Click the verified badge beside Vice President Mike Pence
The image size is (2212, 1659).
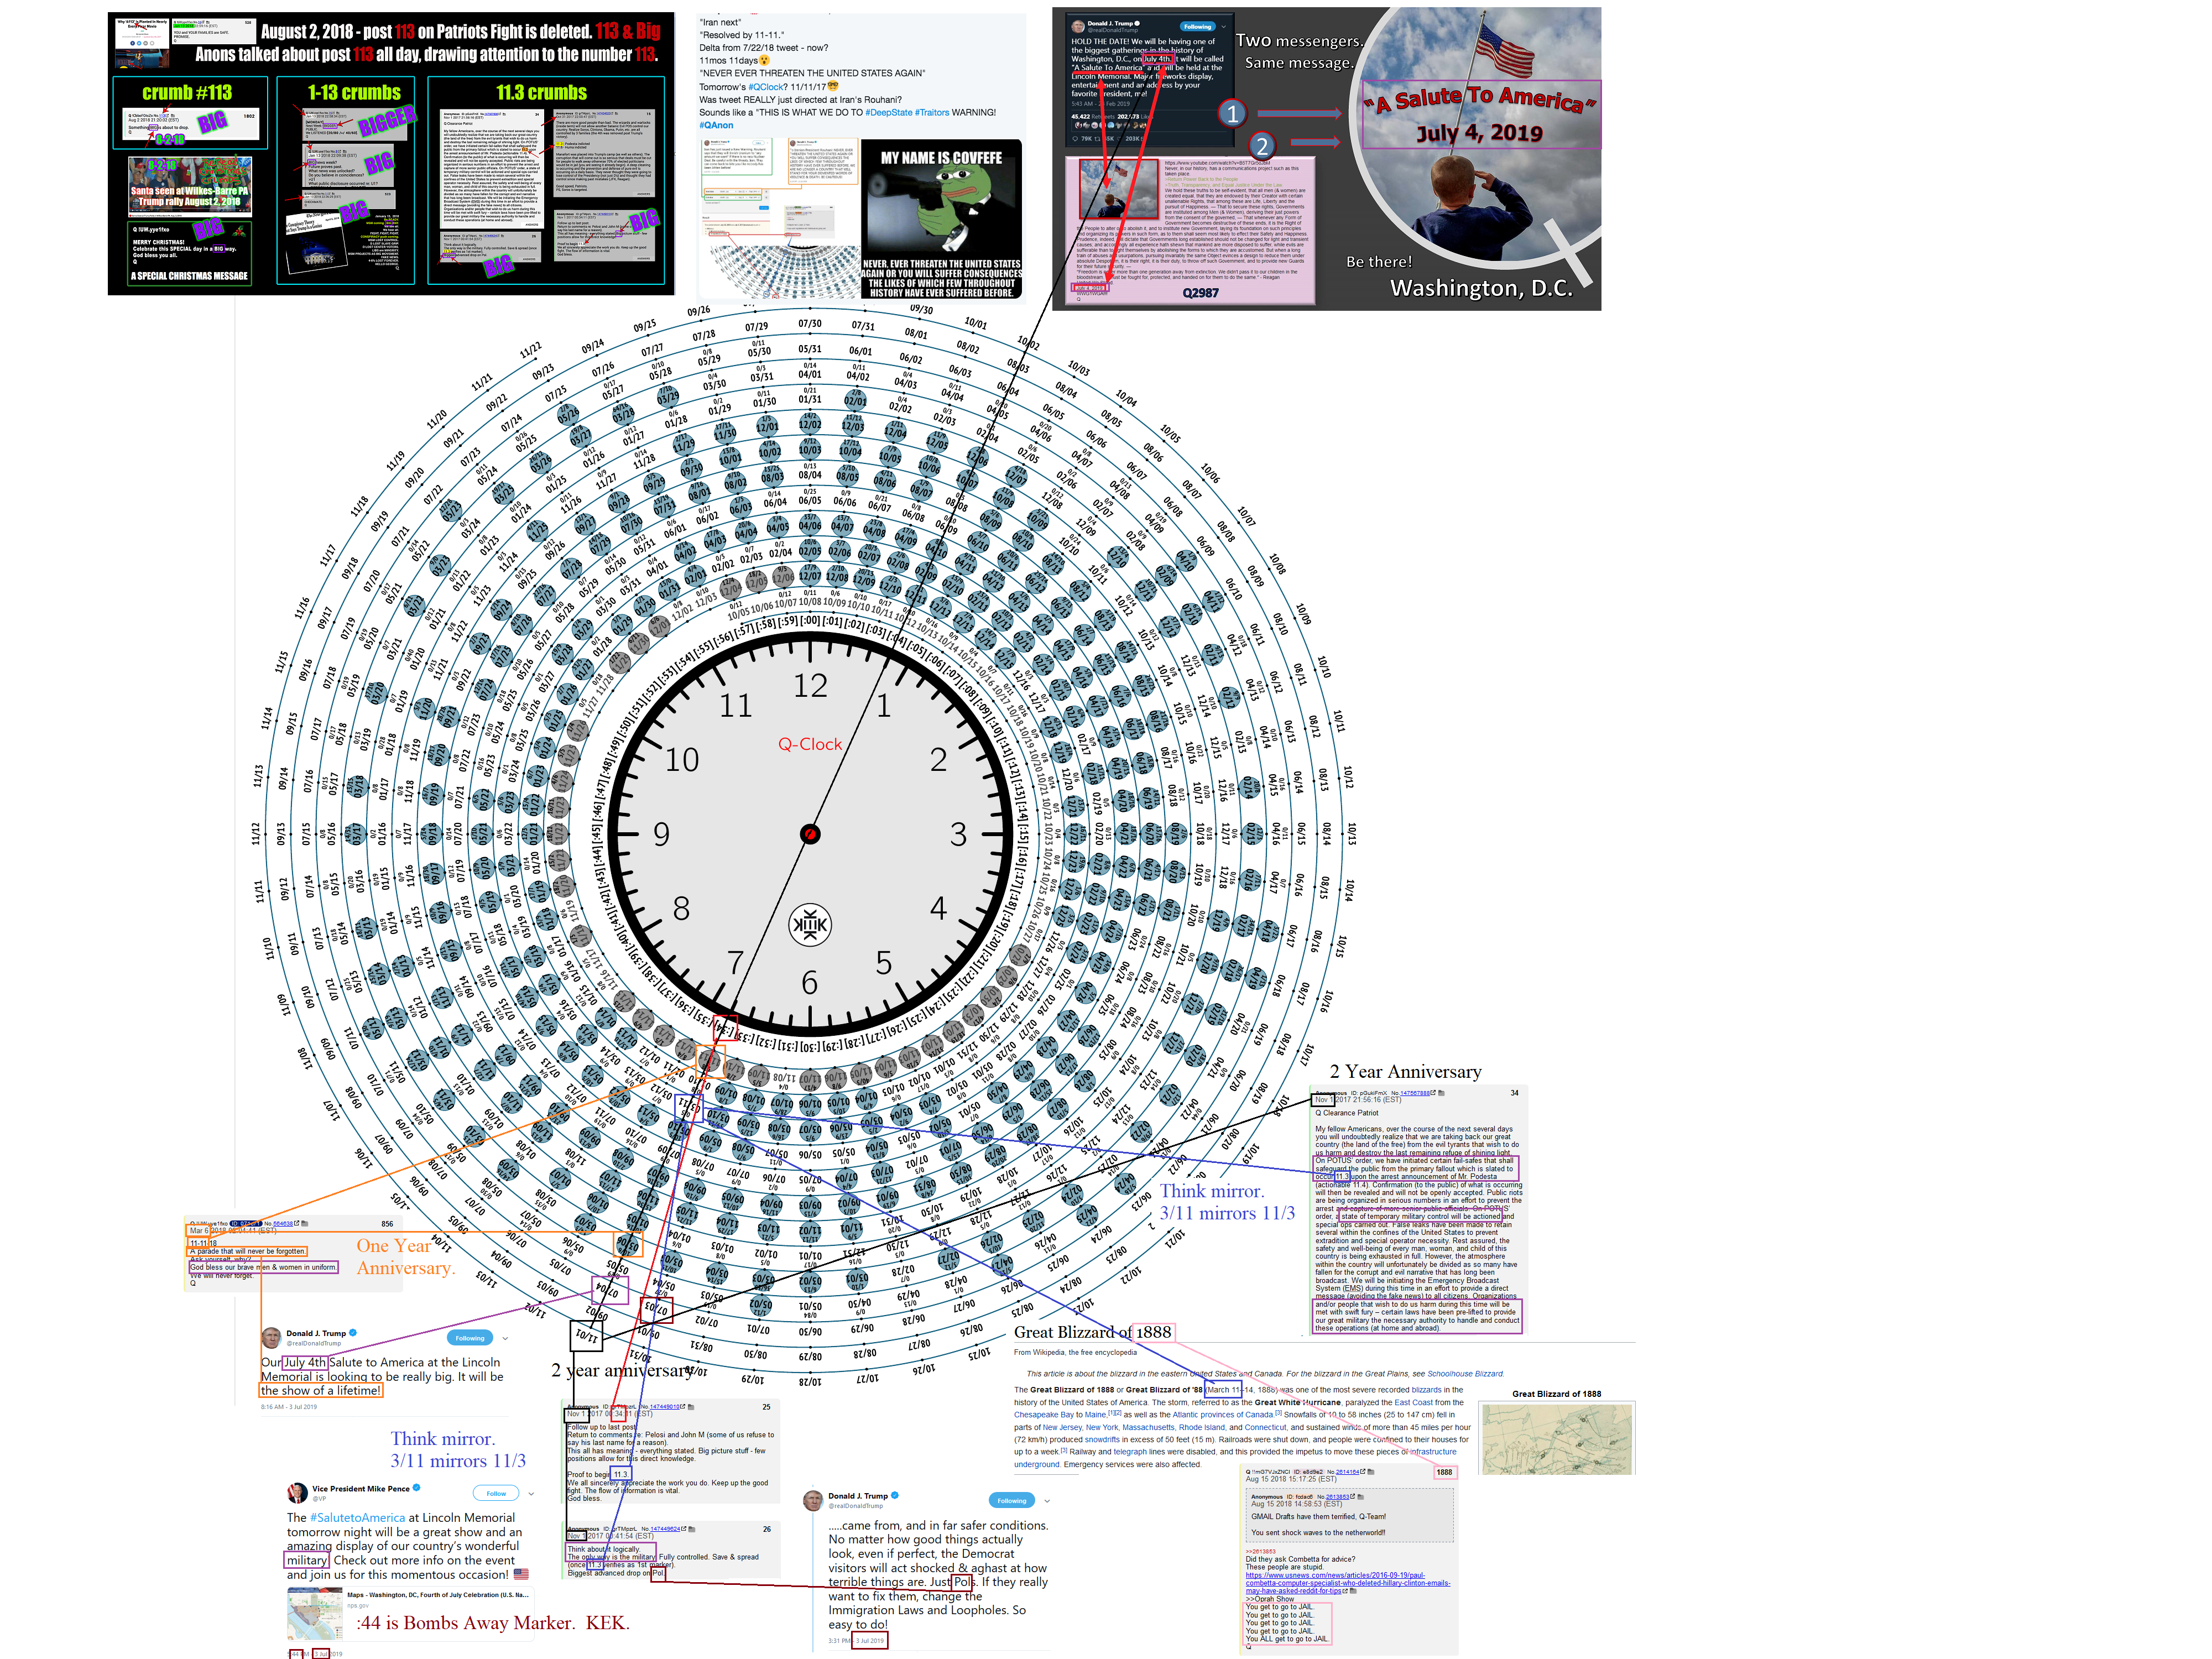point(417,1488)
